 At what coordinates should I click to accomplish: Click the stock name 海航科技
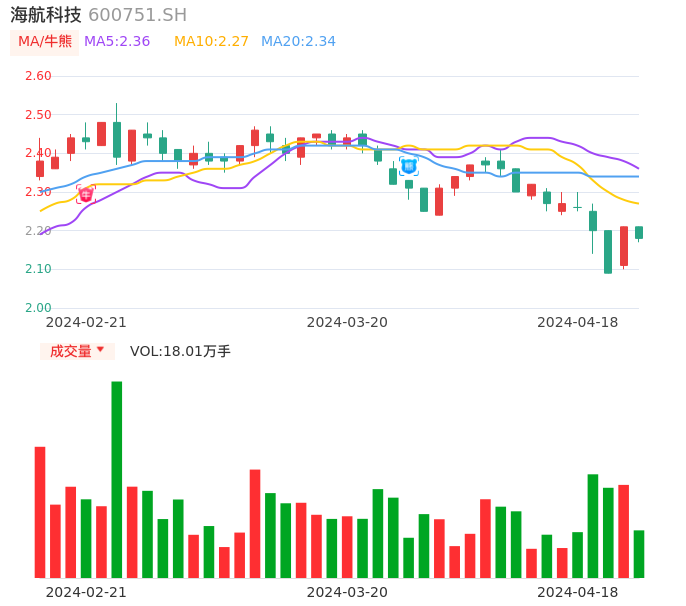pyautogui.click(x=46, y=15)
